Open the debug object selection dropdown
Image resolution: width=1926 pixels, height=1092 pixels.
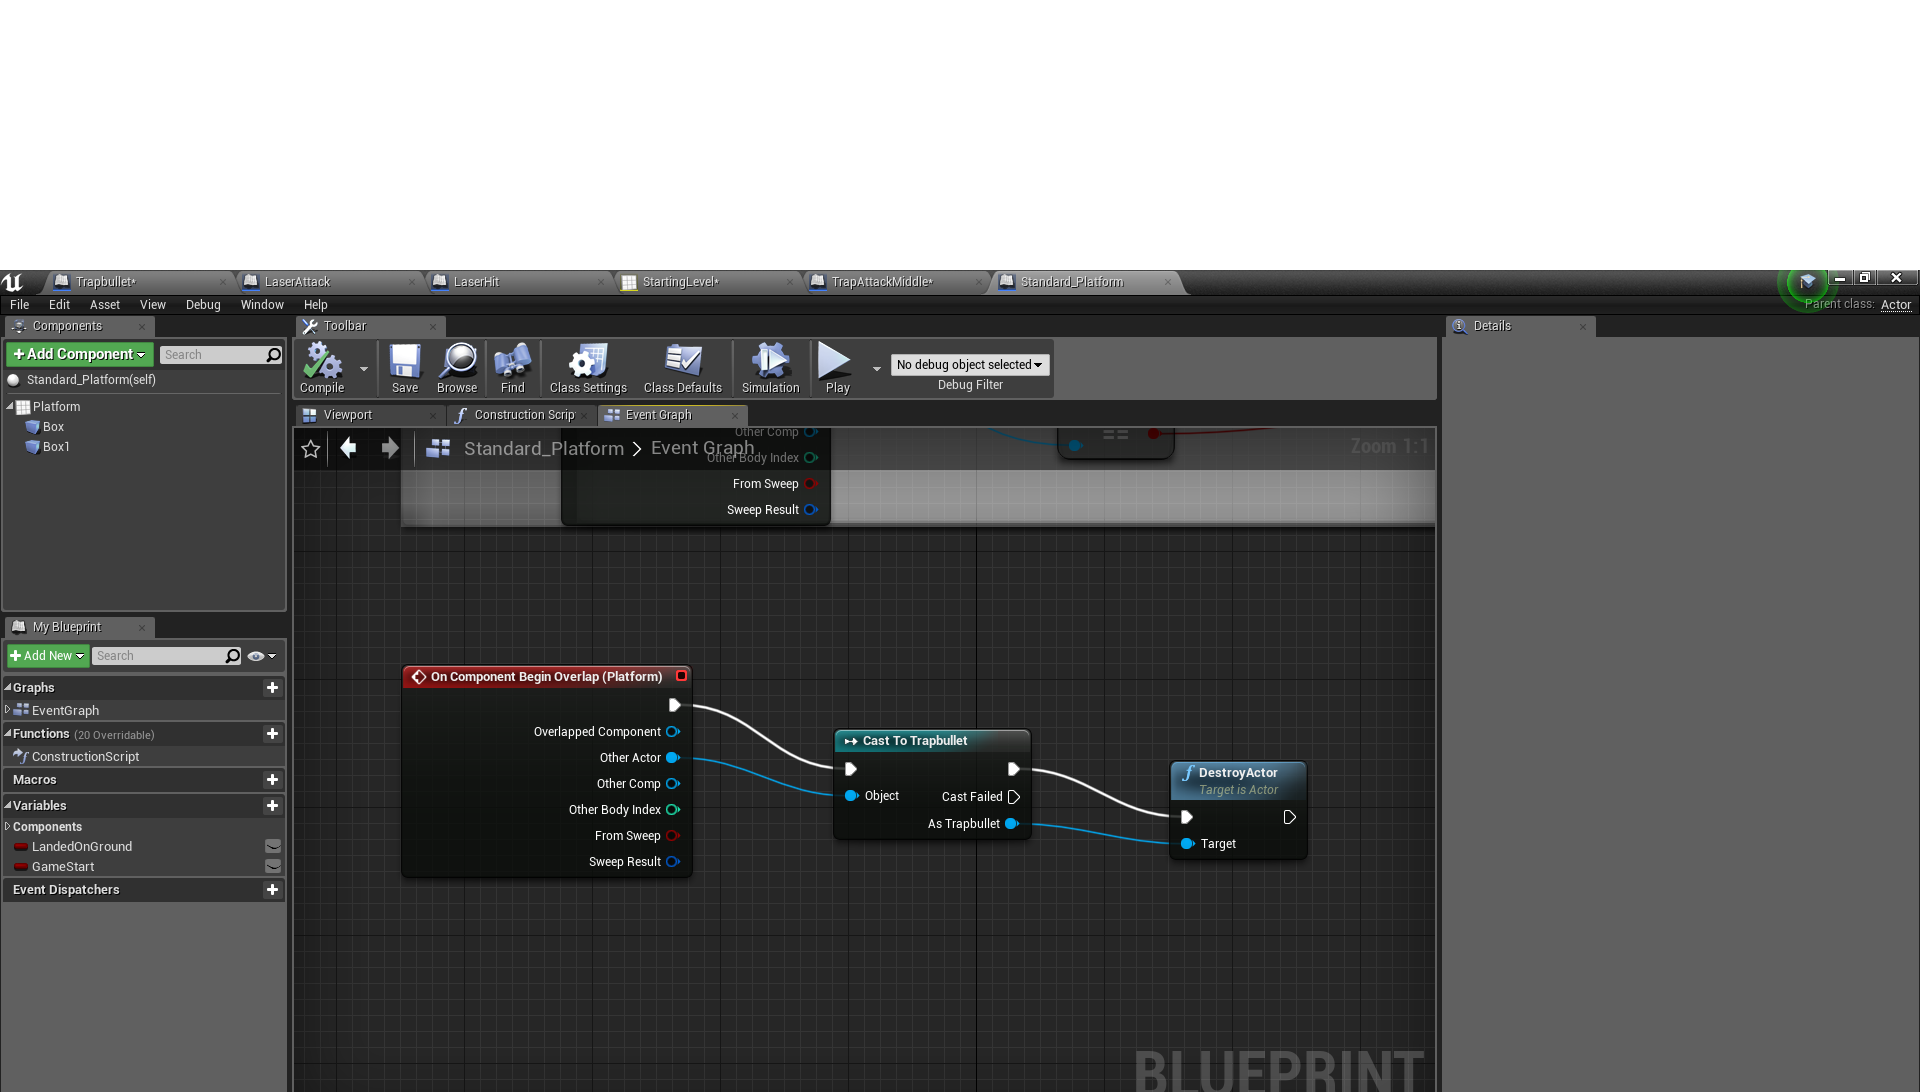pyautogui.click(x=969, y=365)
